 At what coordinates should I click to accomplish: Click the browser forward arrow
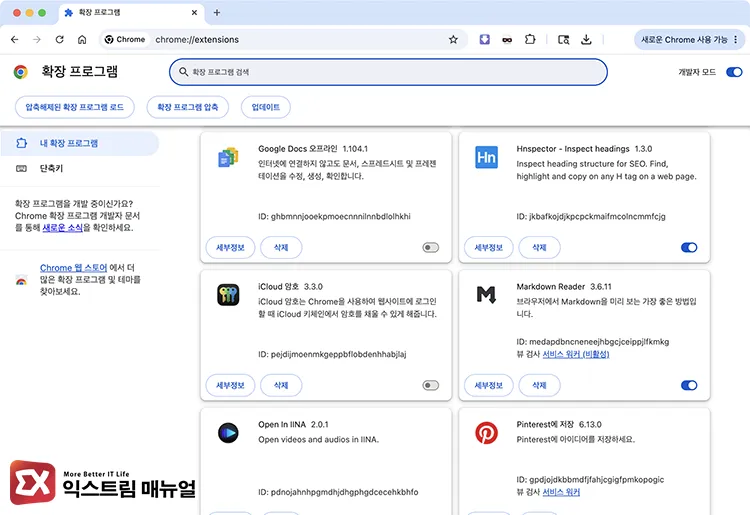point(37,40)
